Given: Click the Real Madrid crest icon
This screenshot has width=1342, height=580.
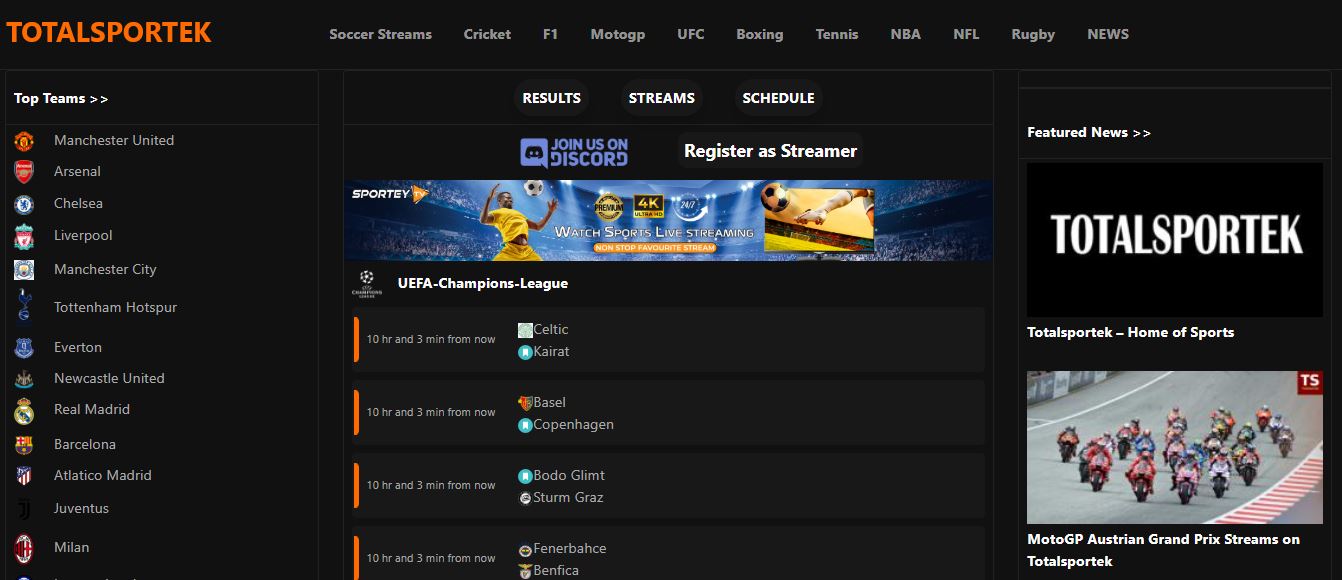Looking at the screenshot, I should click(24, 410).
